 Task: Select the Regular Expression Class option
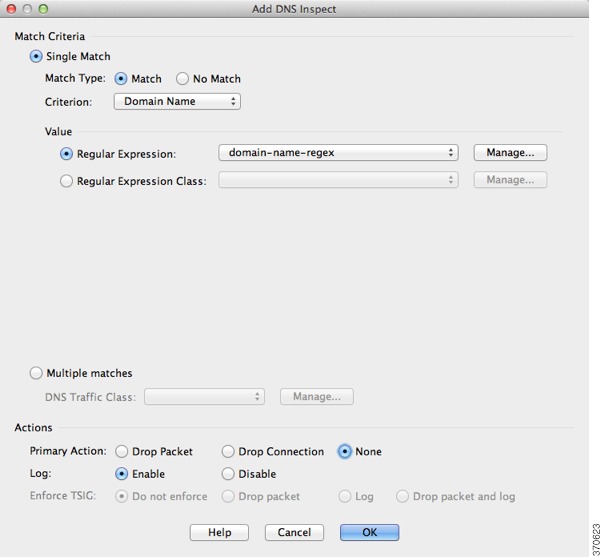(x=66, y=181)
